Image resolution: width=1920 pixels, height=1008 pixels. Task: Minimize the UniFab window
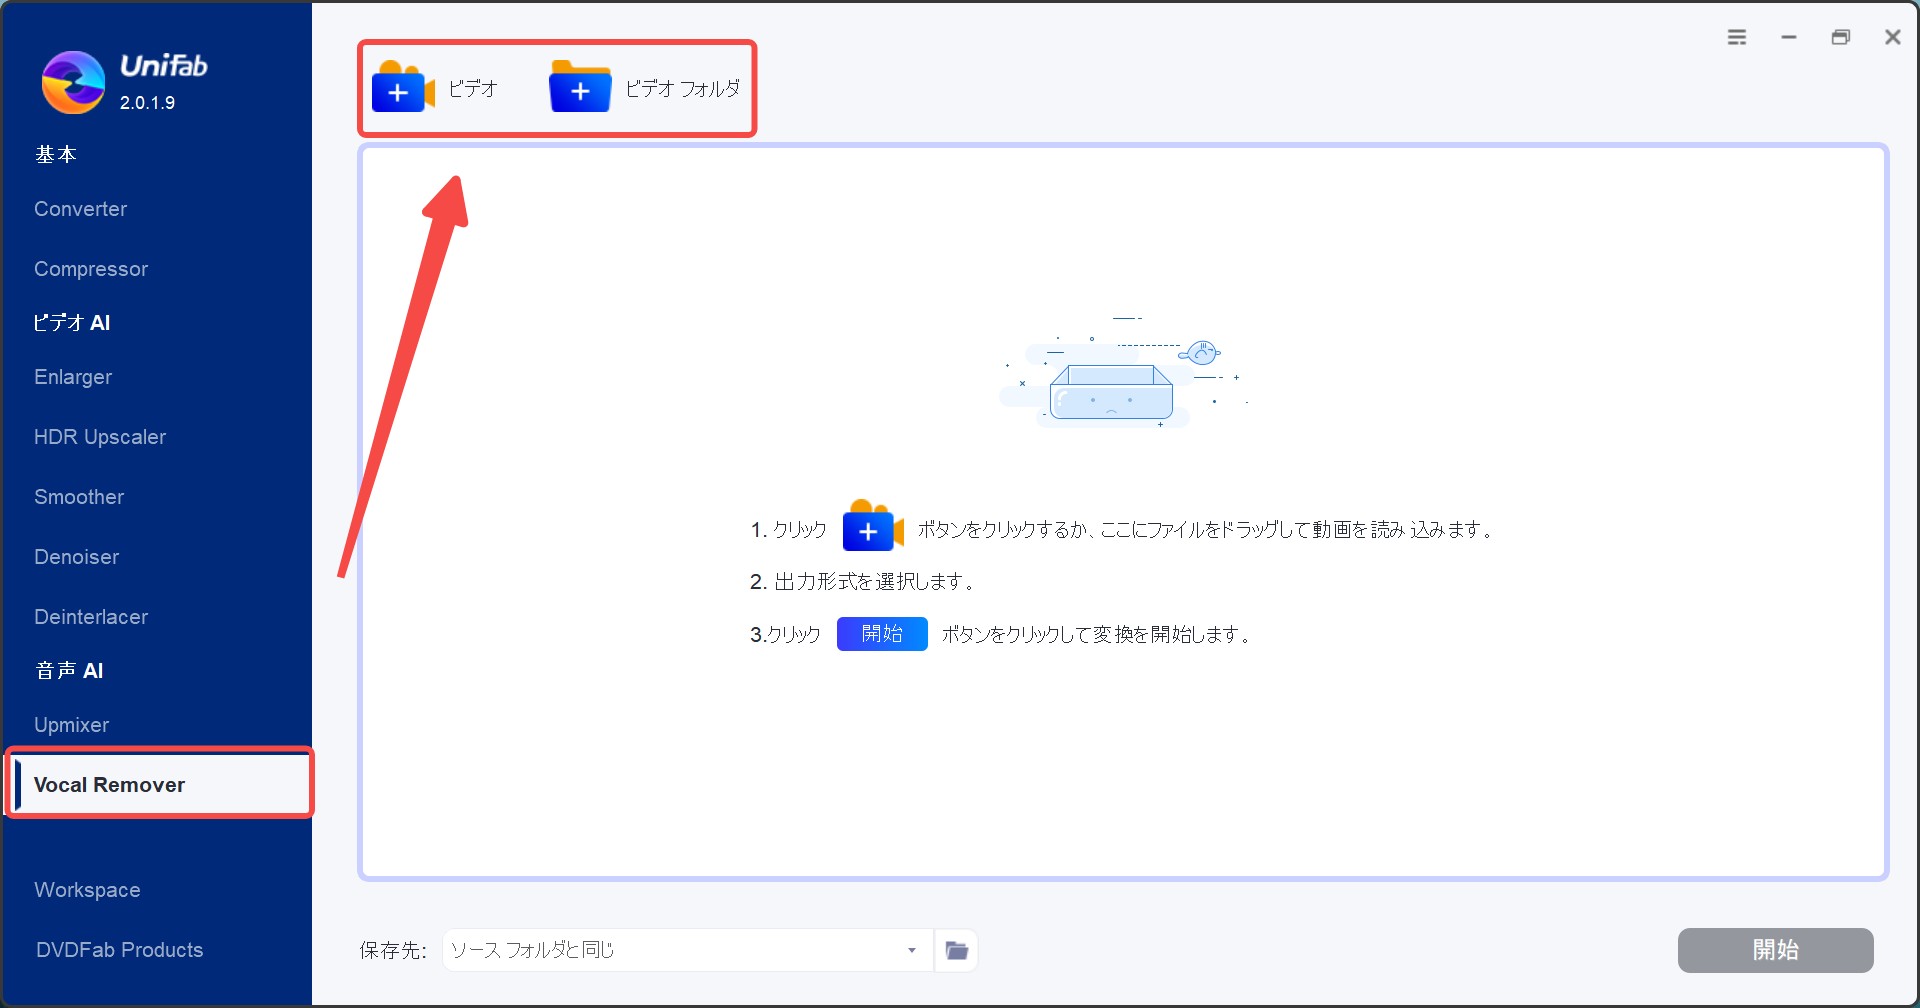click(x=1789, y=37)
